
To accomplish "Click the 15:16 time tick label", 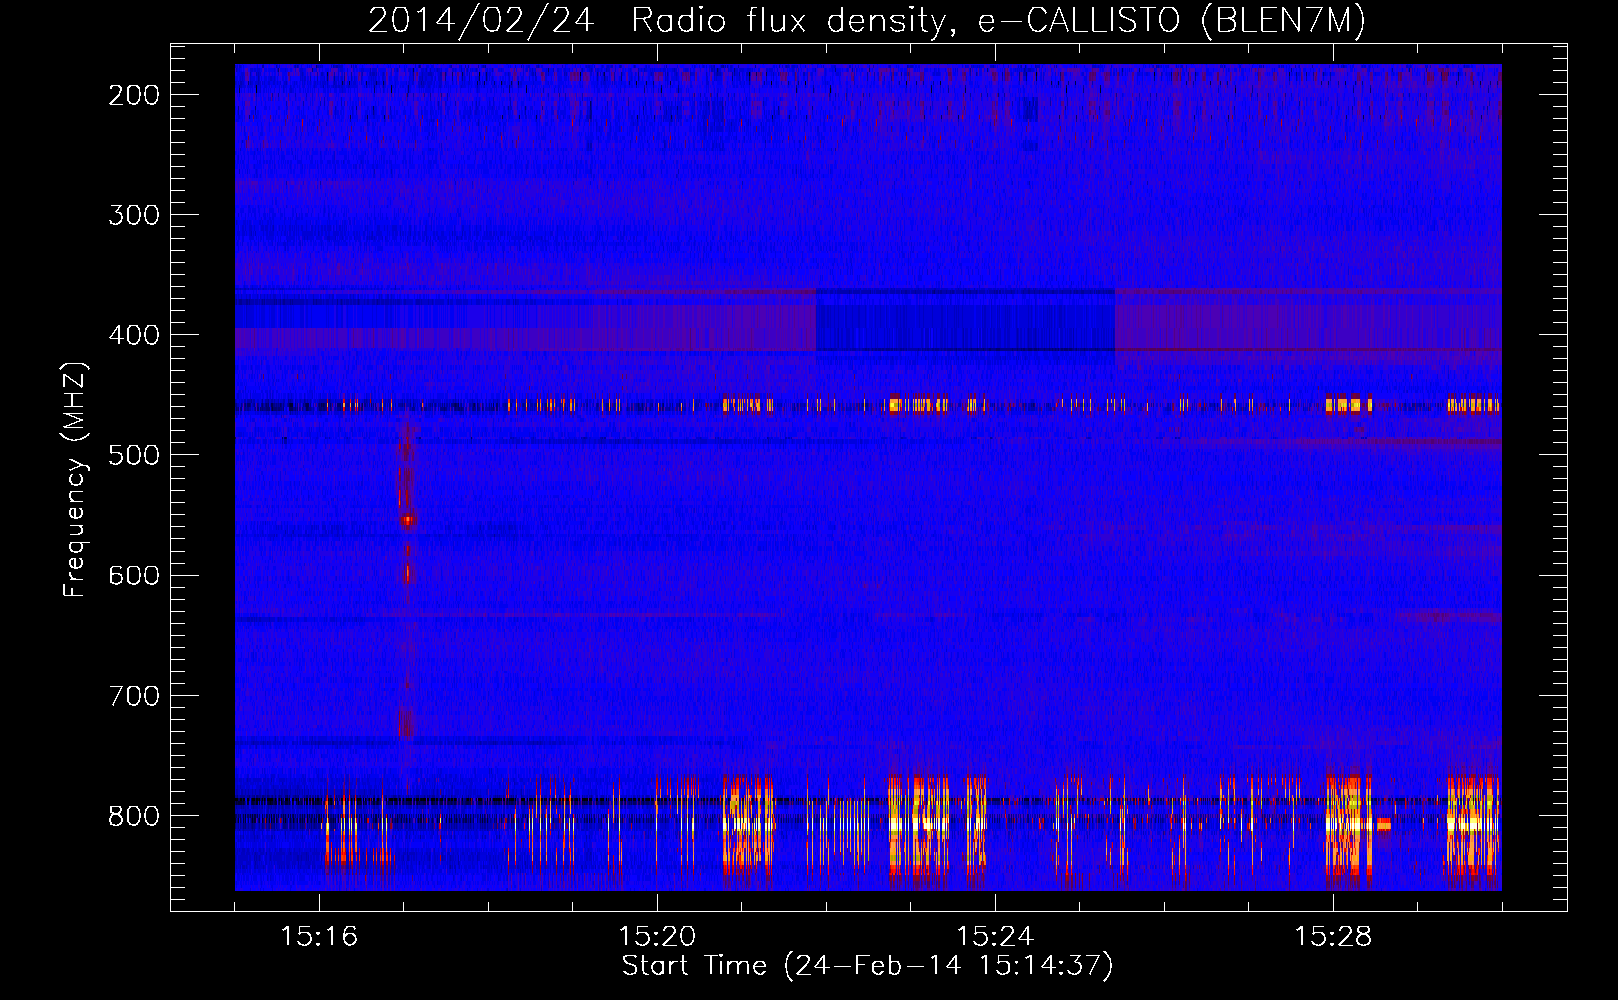I will point(319,937).
